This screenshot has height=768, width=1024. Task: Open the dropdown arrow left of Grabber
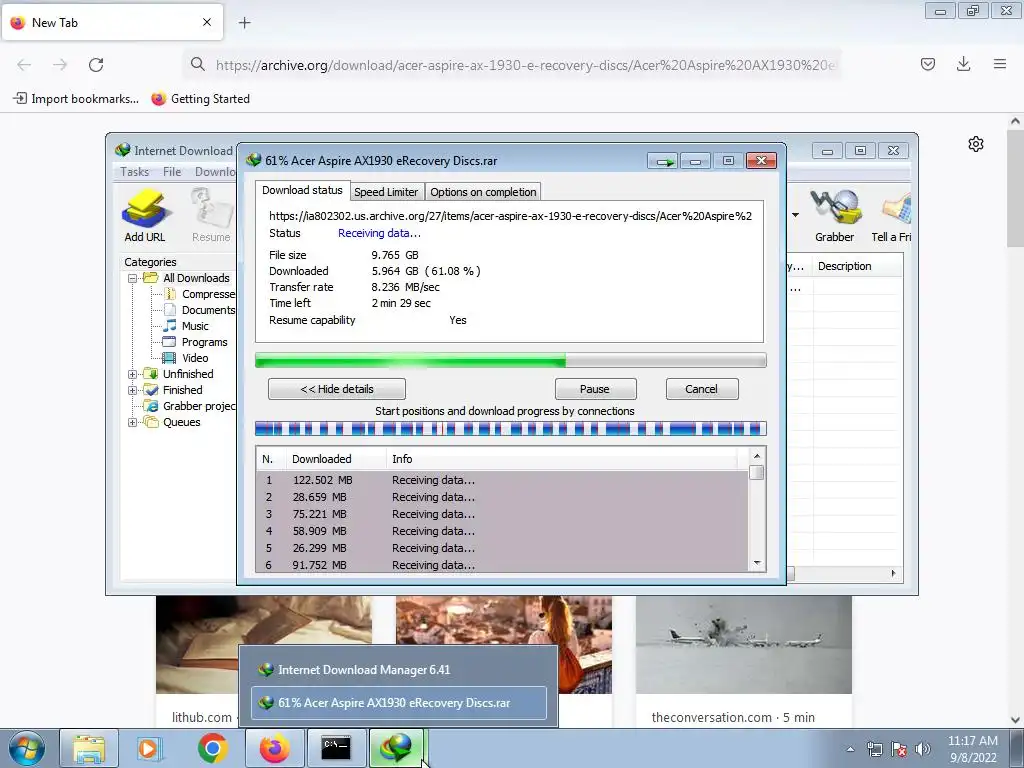click(x=795, y=215)
